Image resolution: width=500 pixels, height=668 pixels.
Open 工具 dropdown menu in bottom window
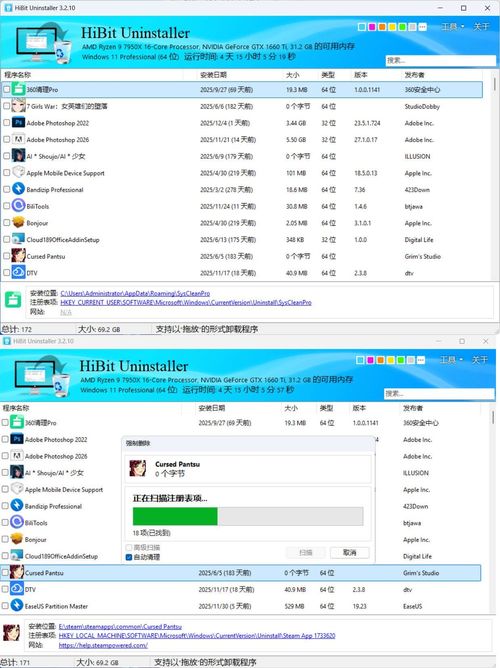[x=451, y=360]
